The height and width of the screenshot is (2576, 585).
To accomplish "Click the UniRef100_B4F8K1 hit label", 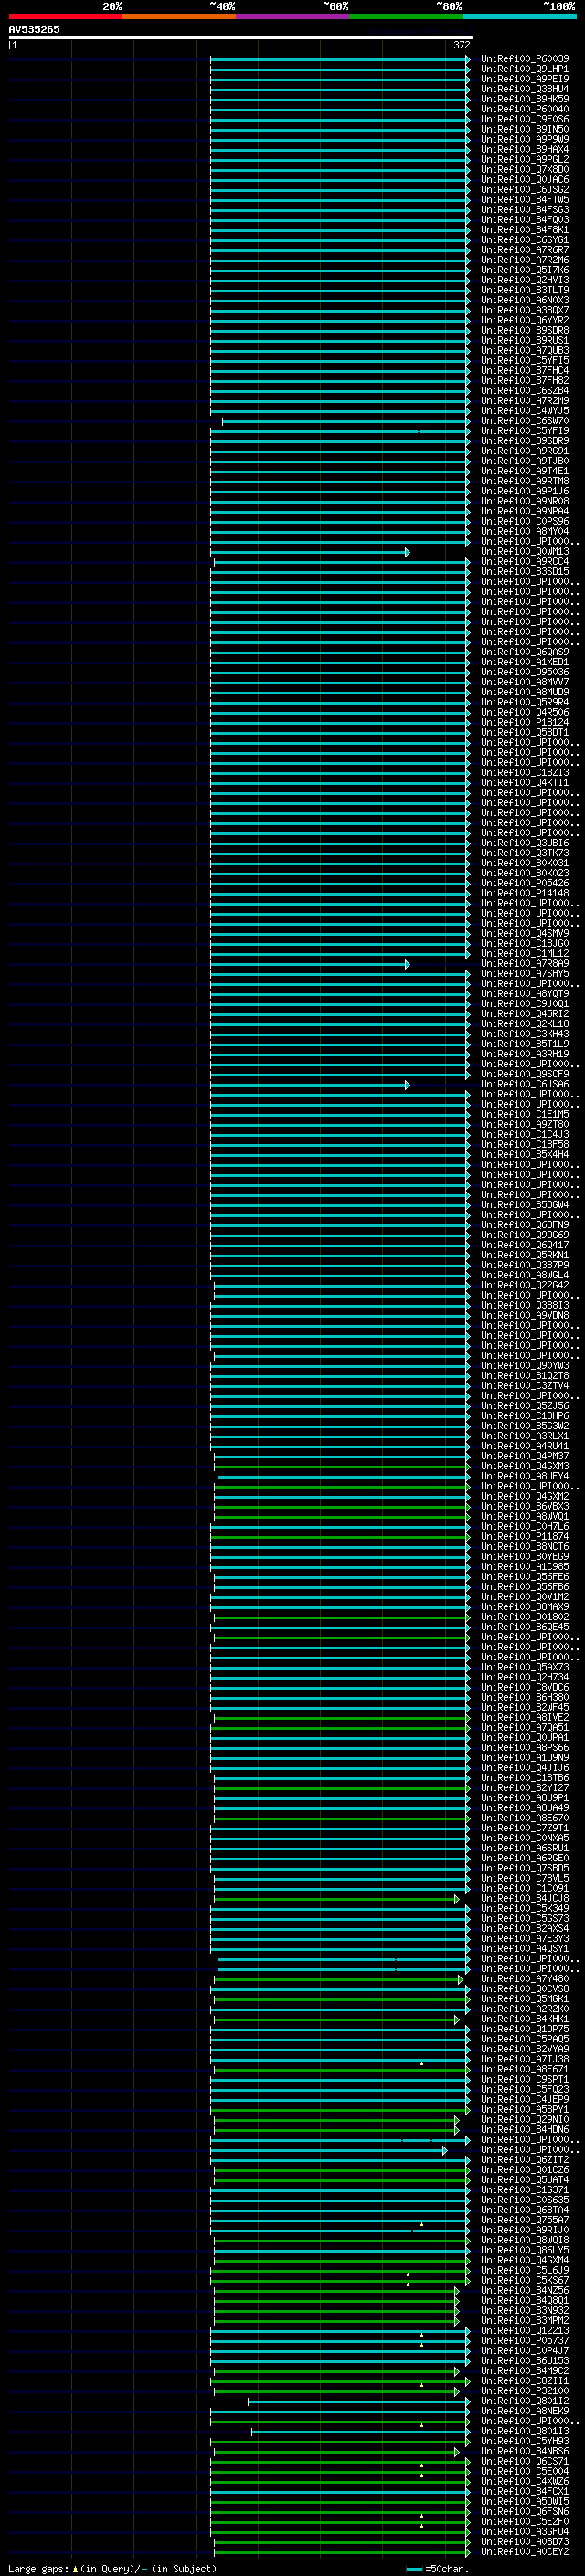I will coord(525,230).
